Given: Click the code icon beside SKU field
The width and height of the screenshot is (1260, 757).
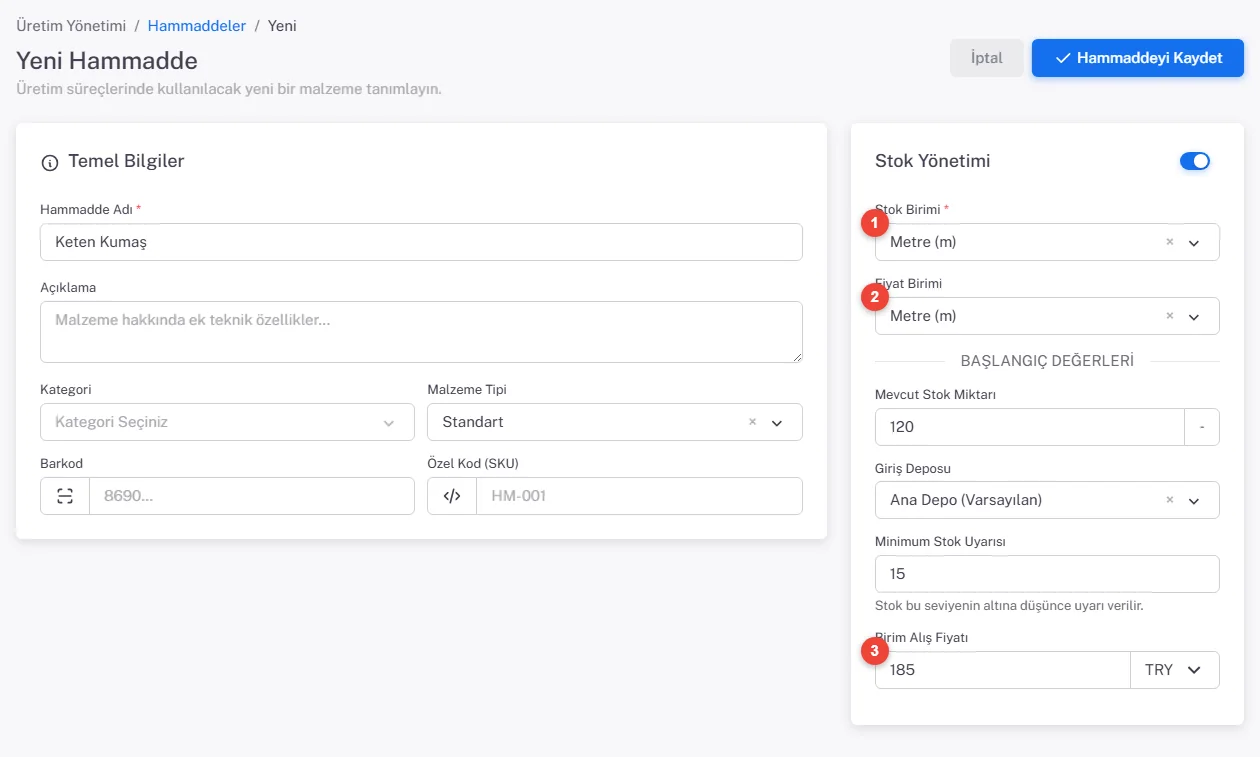Looking at the screenshot, I should click(x=452, y=496).
